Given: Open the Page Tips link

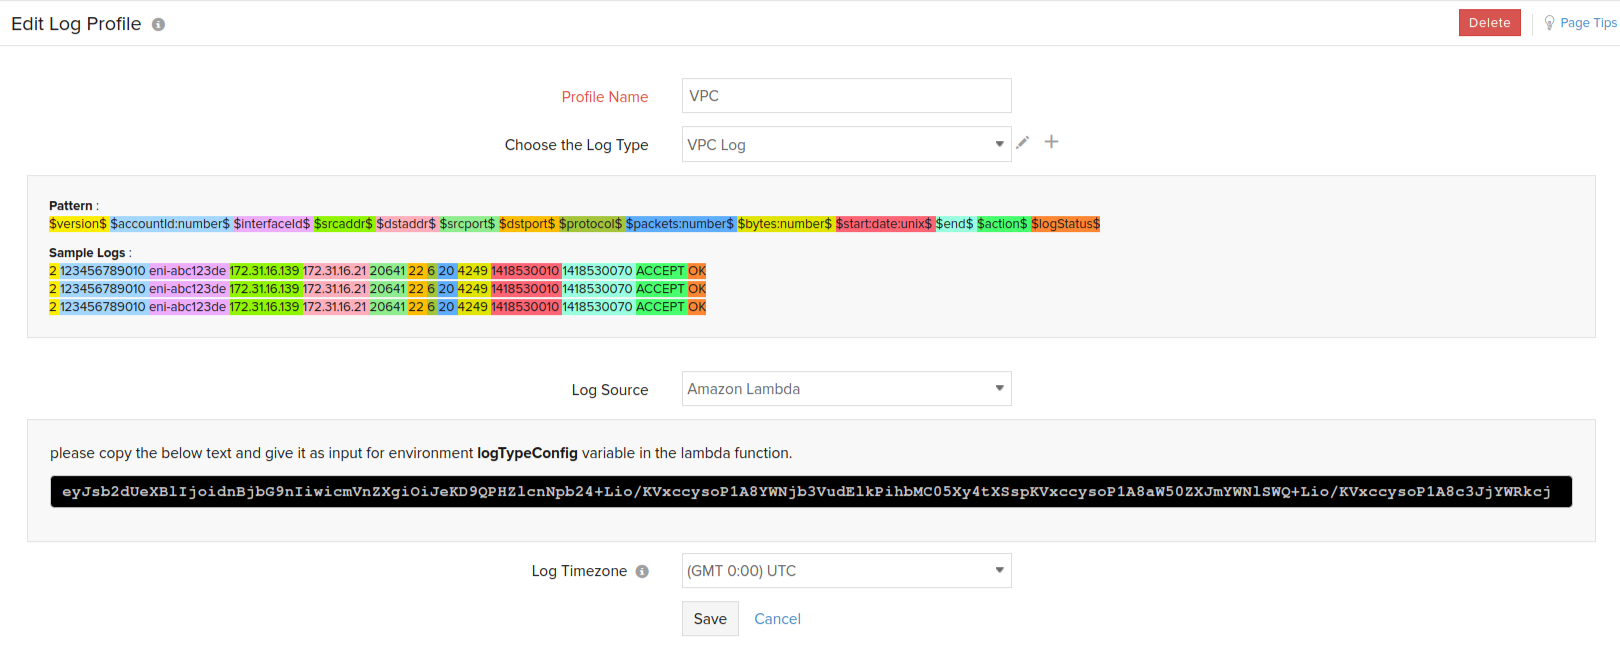Looking at the screenshot, I should (1588, 23).
